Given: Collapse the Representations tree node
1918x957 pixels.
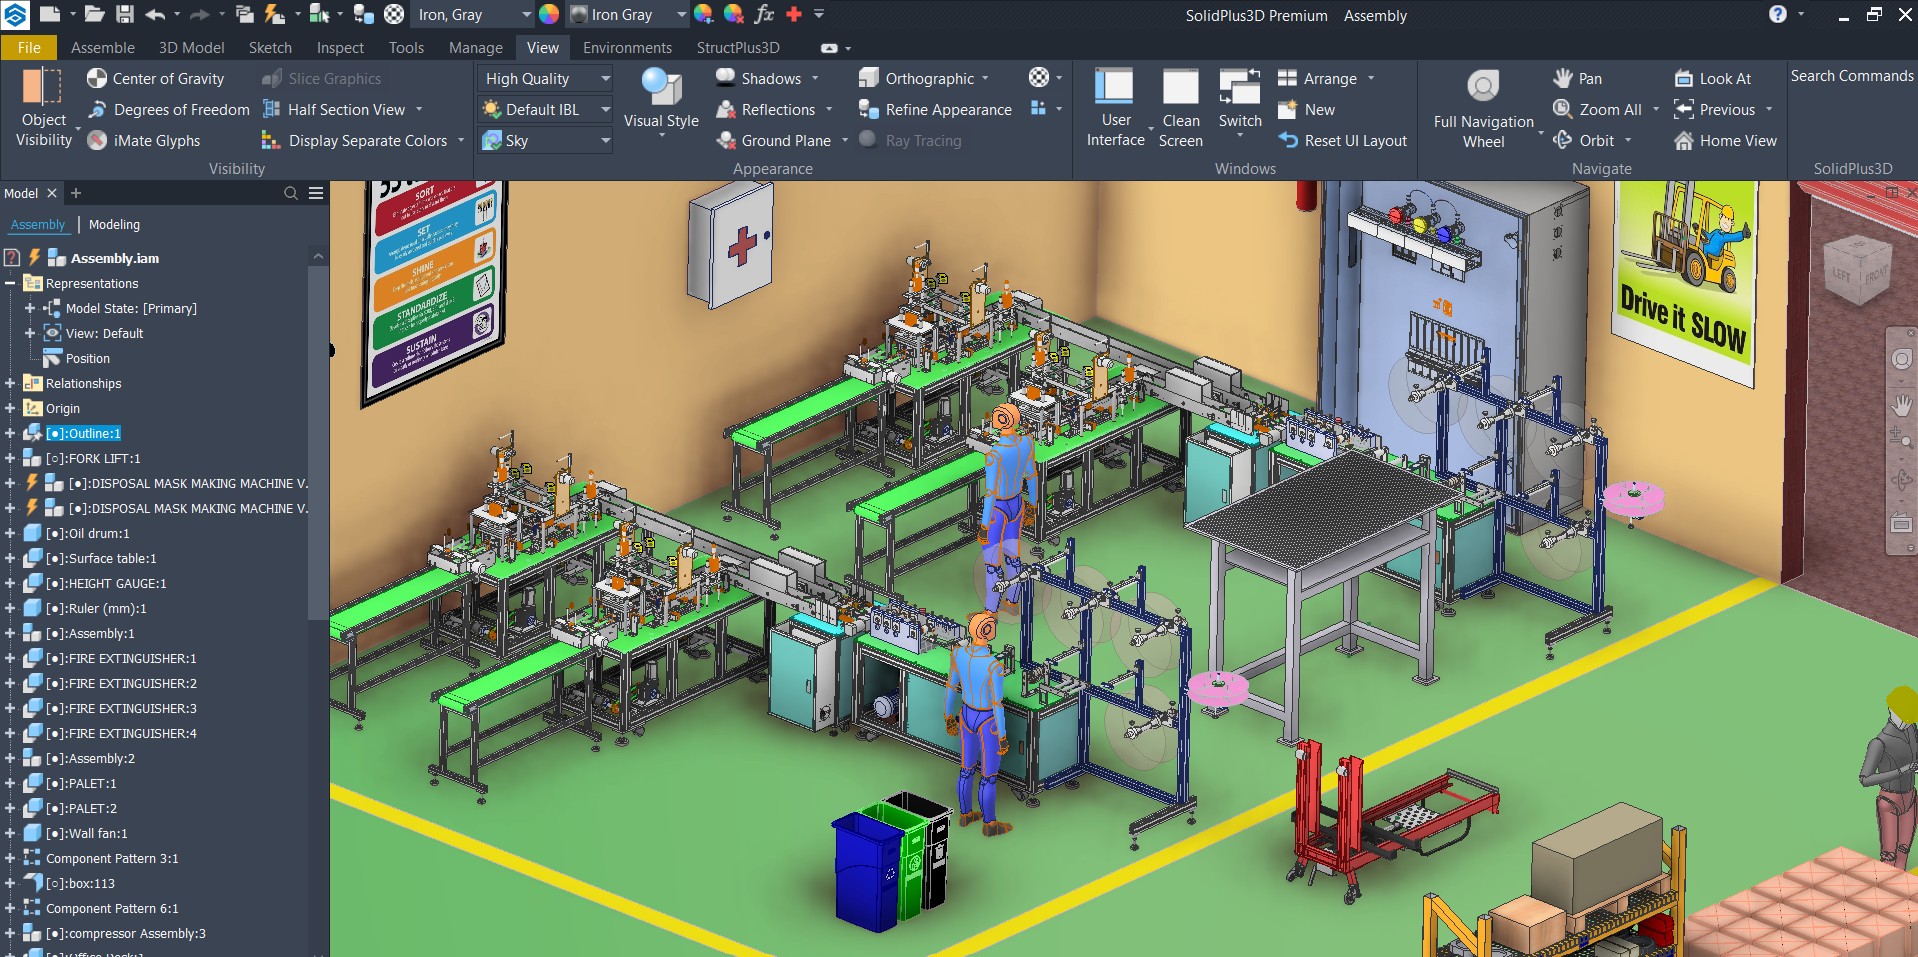Looking at the screenshot, I should click(x=10, y=283).
